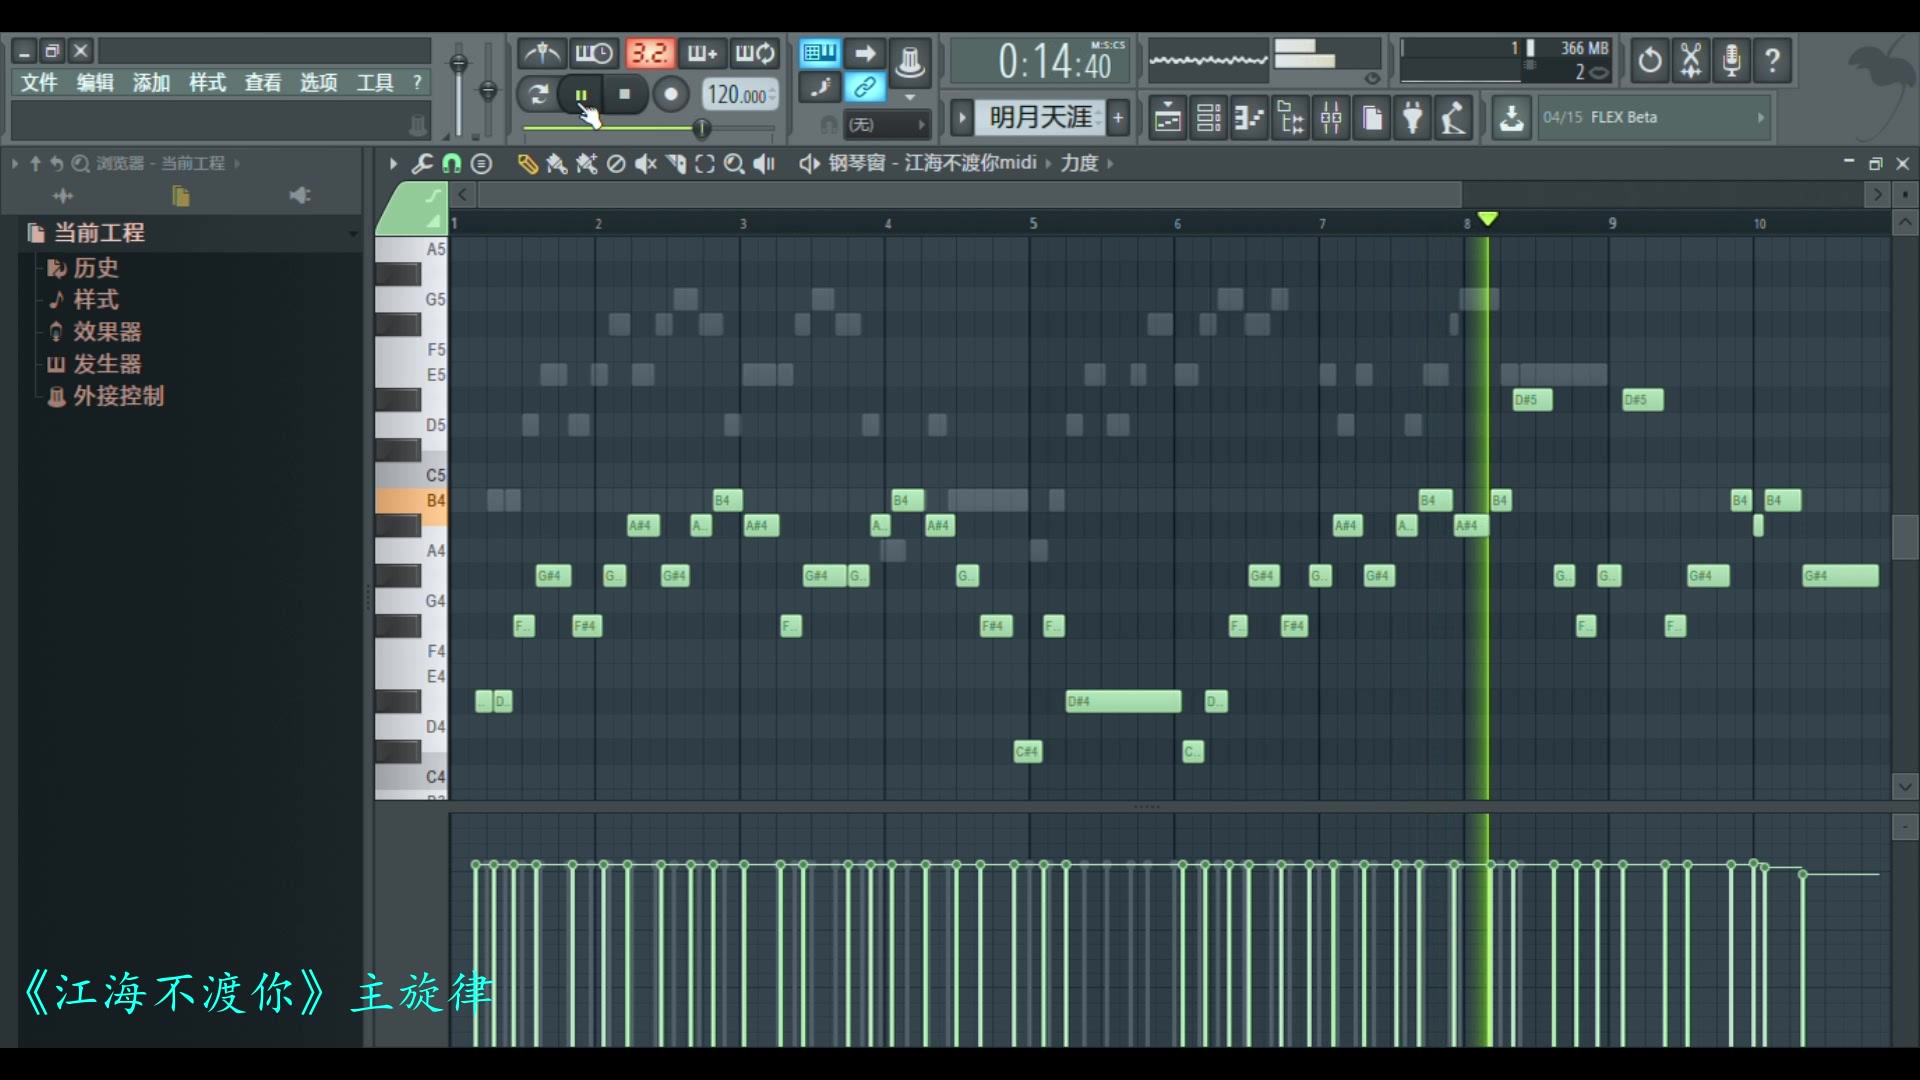1920x1080 pixels.
Task: Open the mixer view icon
Action: pos(1331,119)
